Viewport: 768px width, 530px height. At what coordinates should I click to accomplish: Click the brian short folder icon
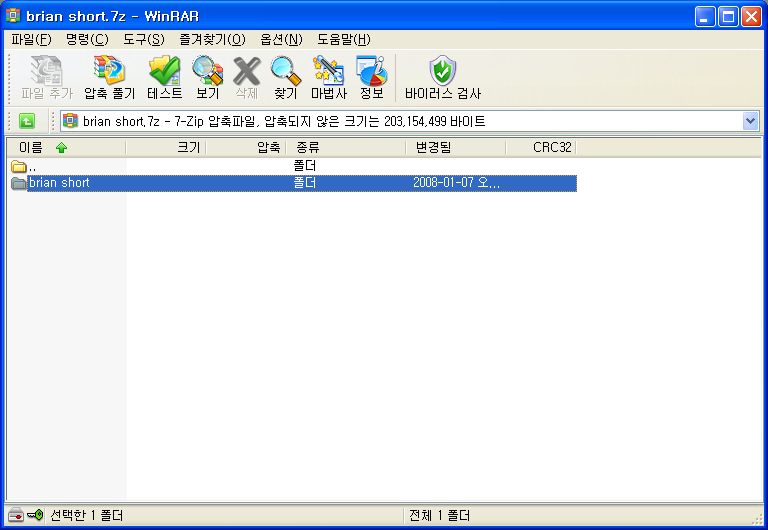pyautogui.click(x=19, y=183)
